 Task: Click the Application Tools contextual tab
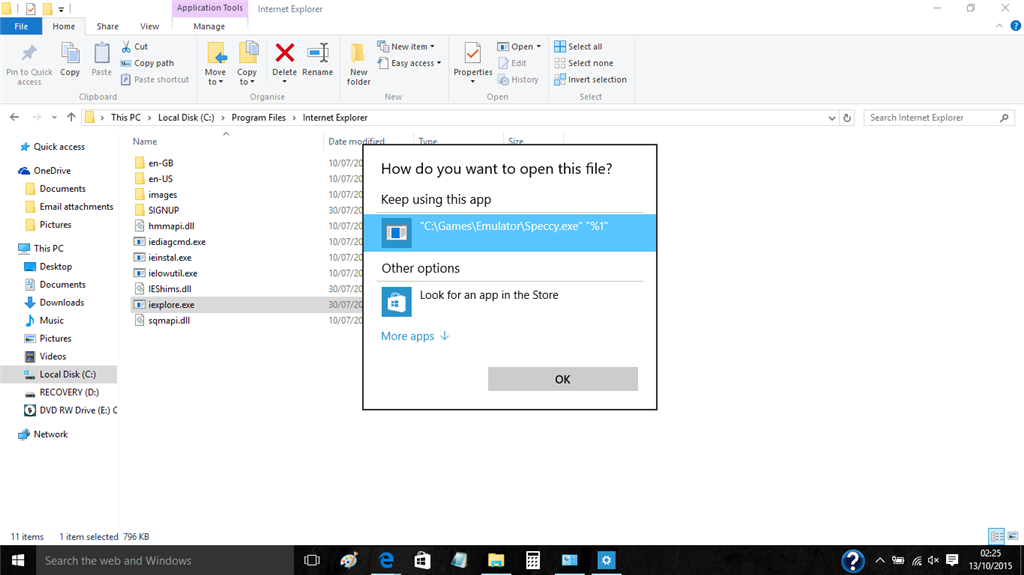(210, 8)
